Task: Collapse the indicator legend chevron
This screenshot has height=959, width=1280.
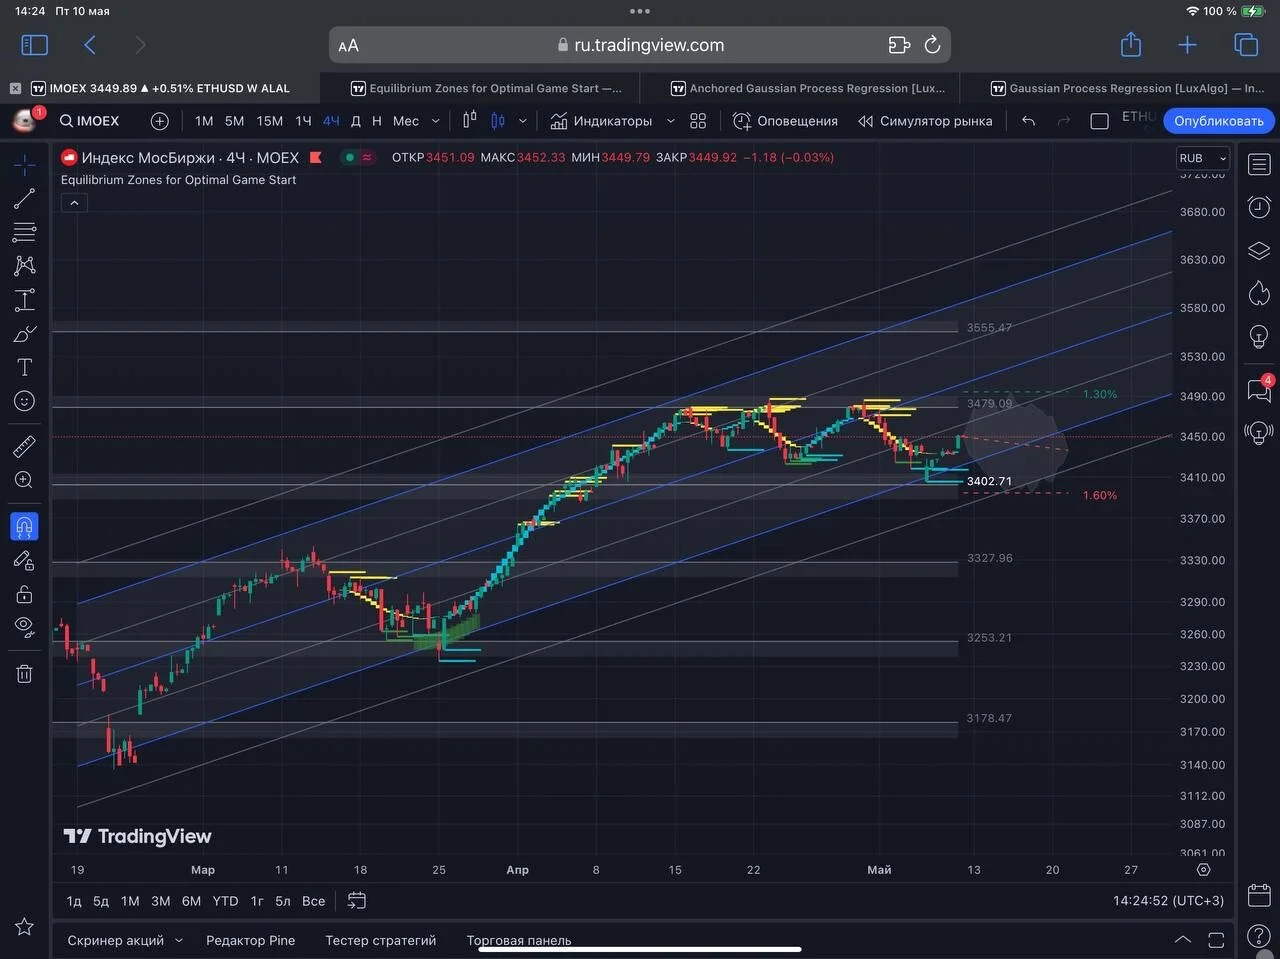Action: pos(74,202)
